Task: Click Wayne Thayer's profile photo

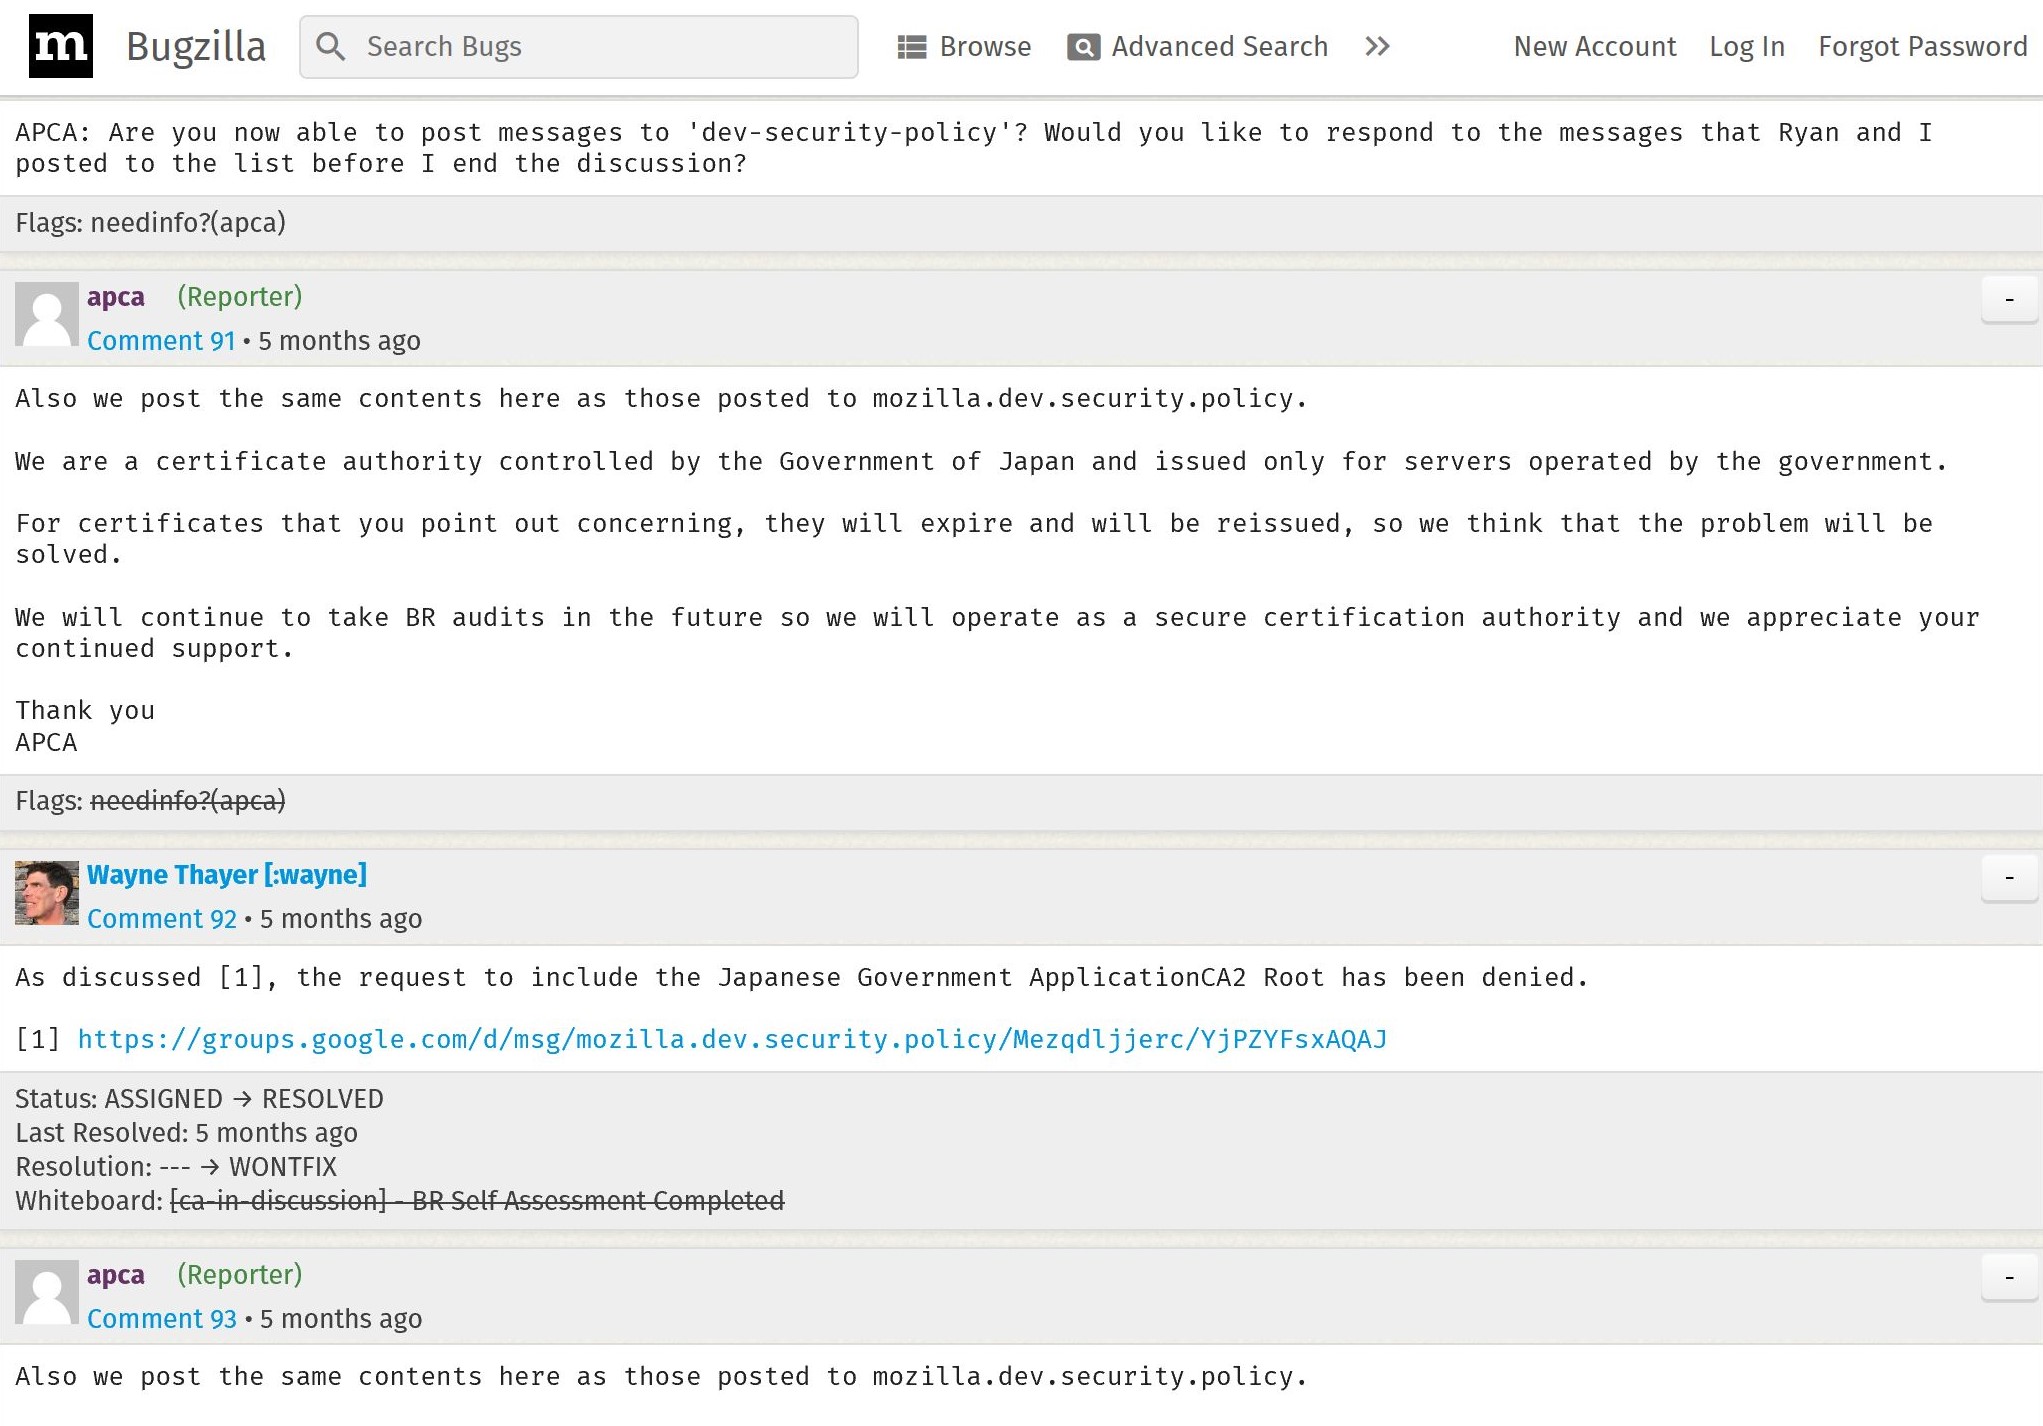Action: 47,892
